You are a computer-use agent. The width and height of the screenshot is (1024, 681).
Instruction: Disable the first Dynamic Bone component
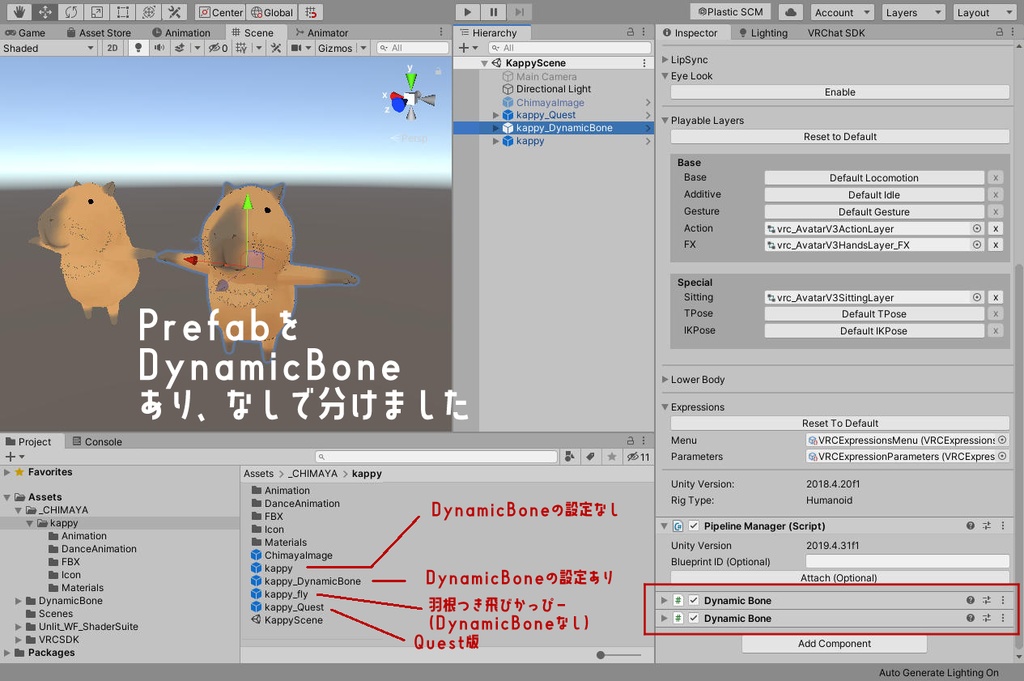tap(694, 600)
